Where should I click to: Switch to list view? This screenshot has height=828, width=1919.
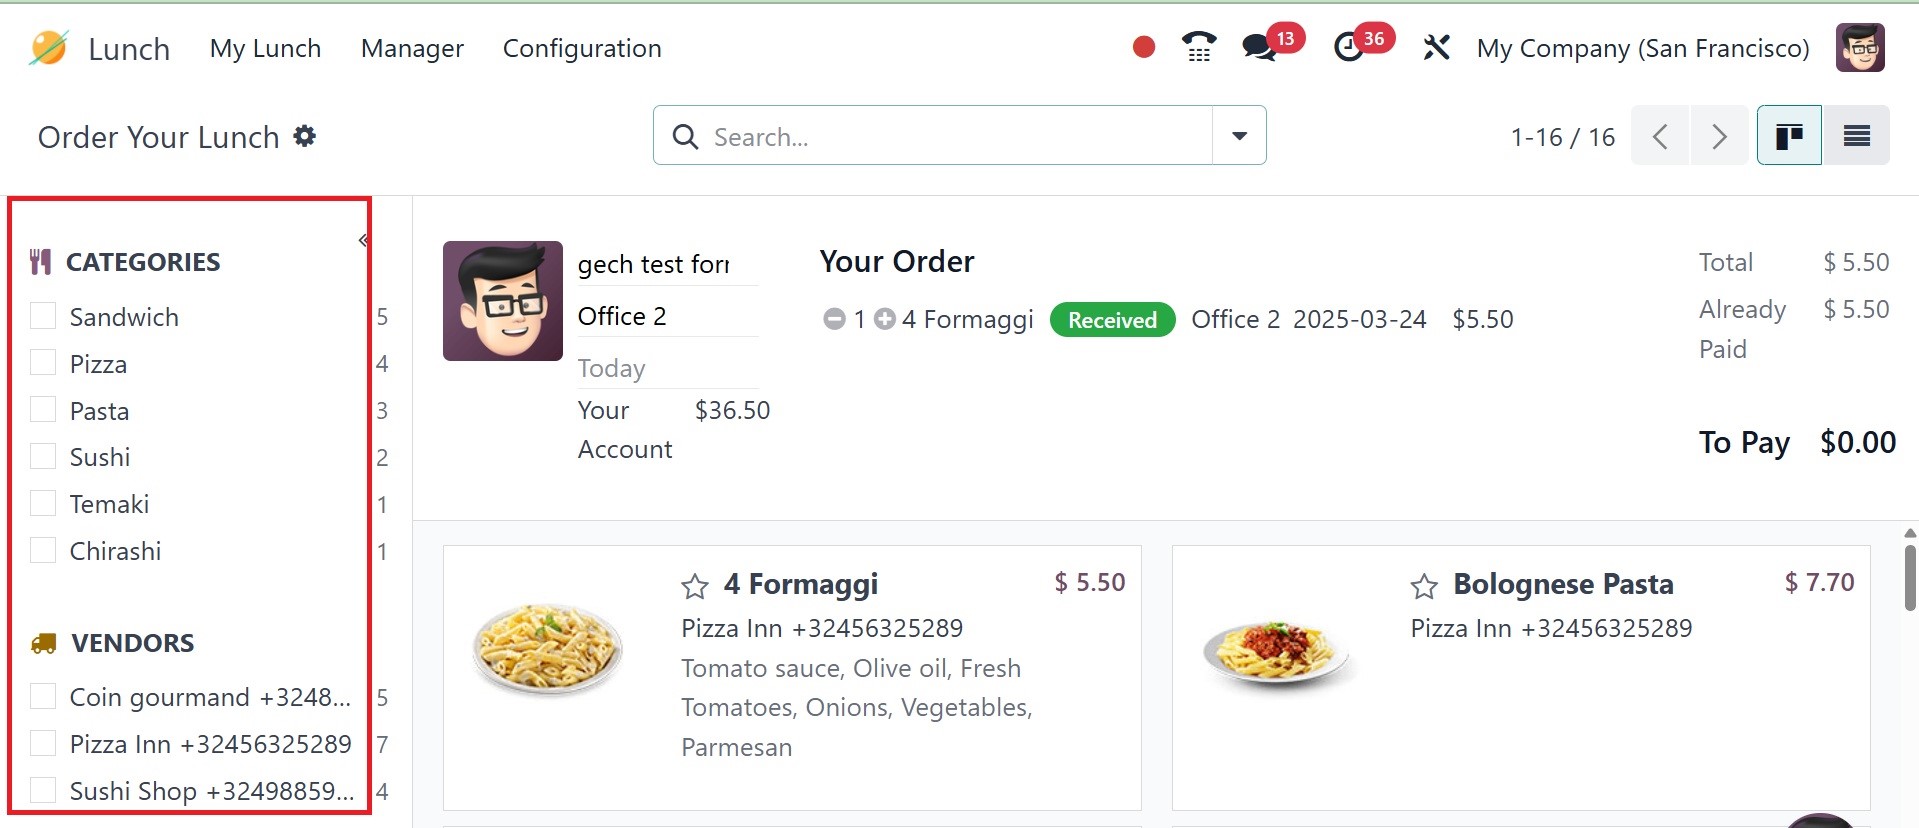pos(1856,136)
